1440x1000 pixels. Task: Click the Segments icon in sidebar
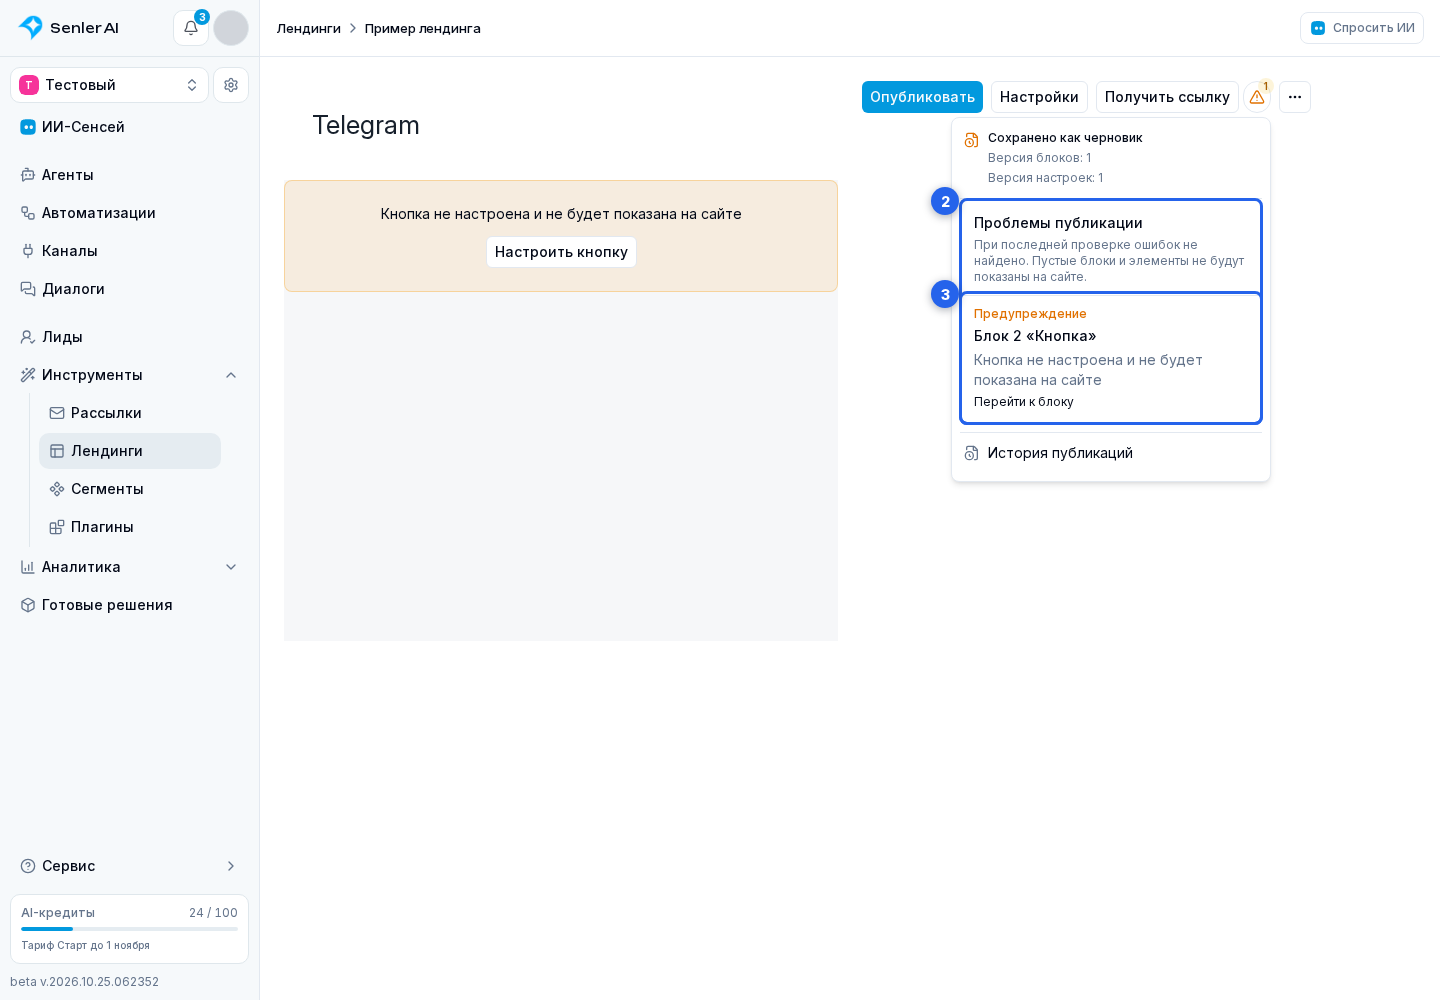click(x=57, y=489)
